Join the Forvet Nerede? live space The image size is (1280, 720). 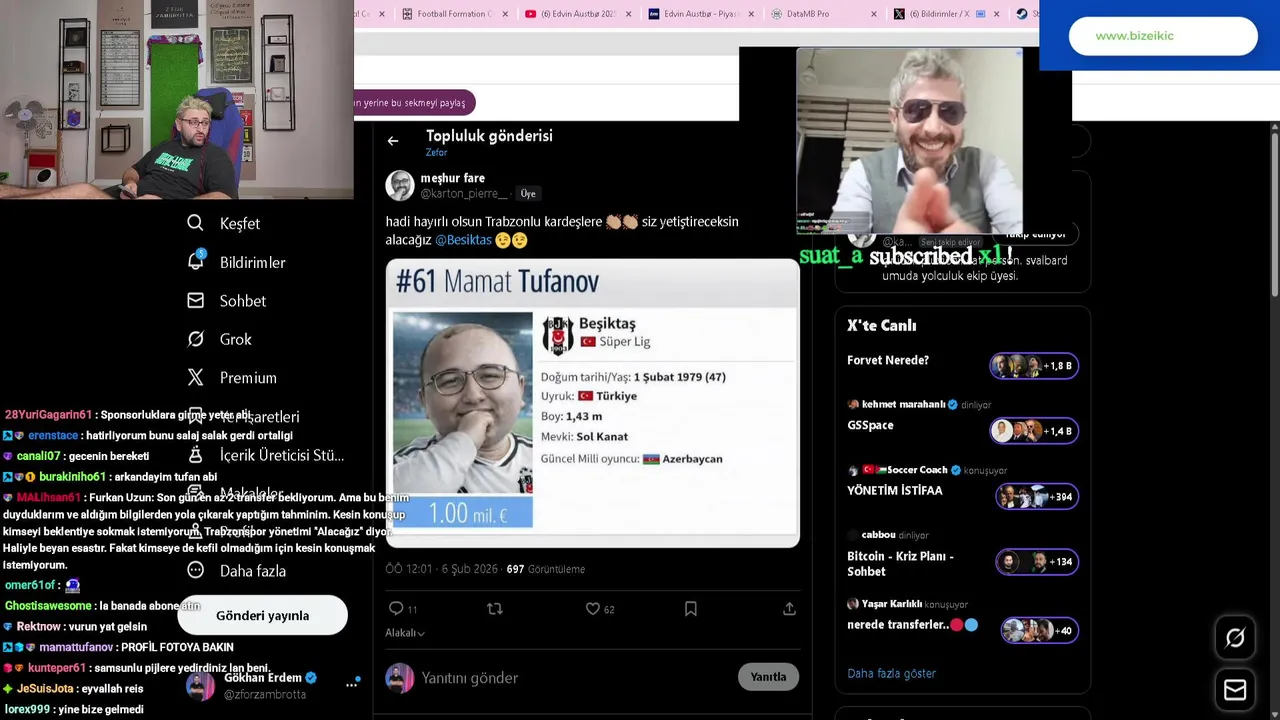962,365
